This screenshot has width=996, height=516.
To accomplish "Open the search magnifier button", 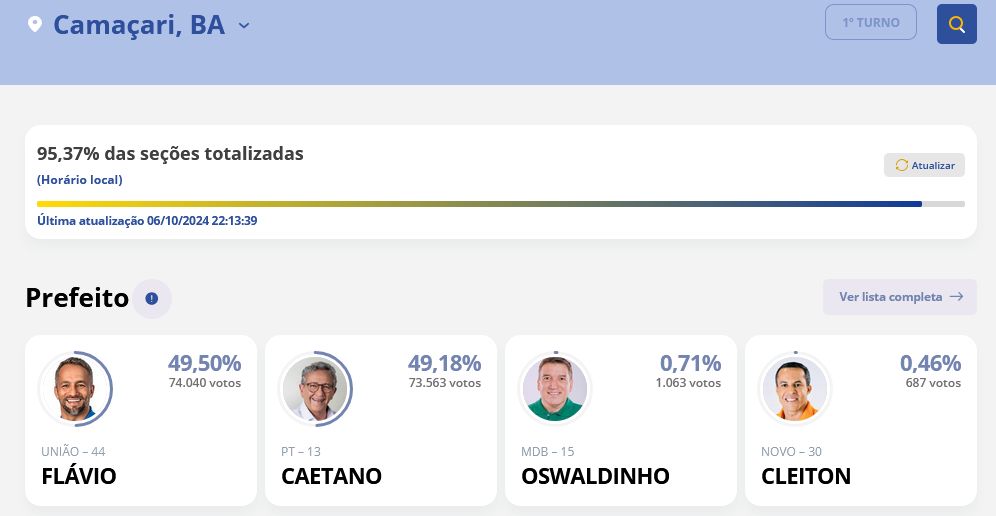I will click(x=956, y=24).
